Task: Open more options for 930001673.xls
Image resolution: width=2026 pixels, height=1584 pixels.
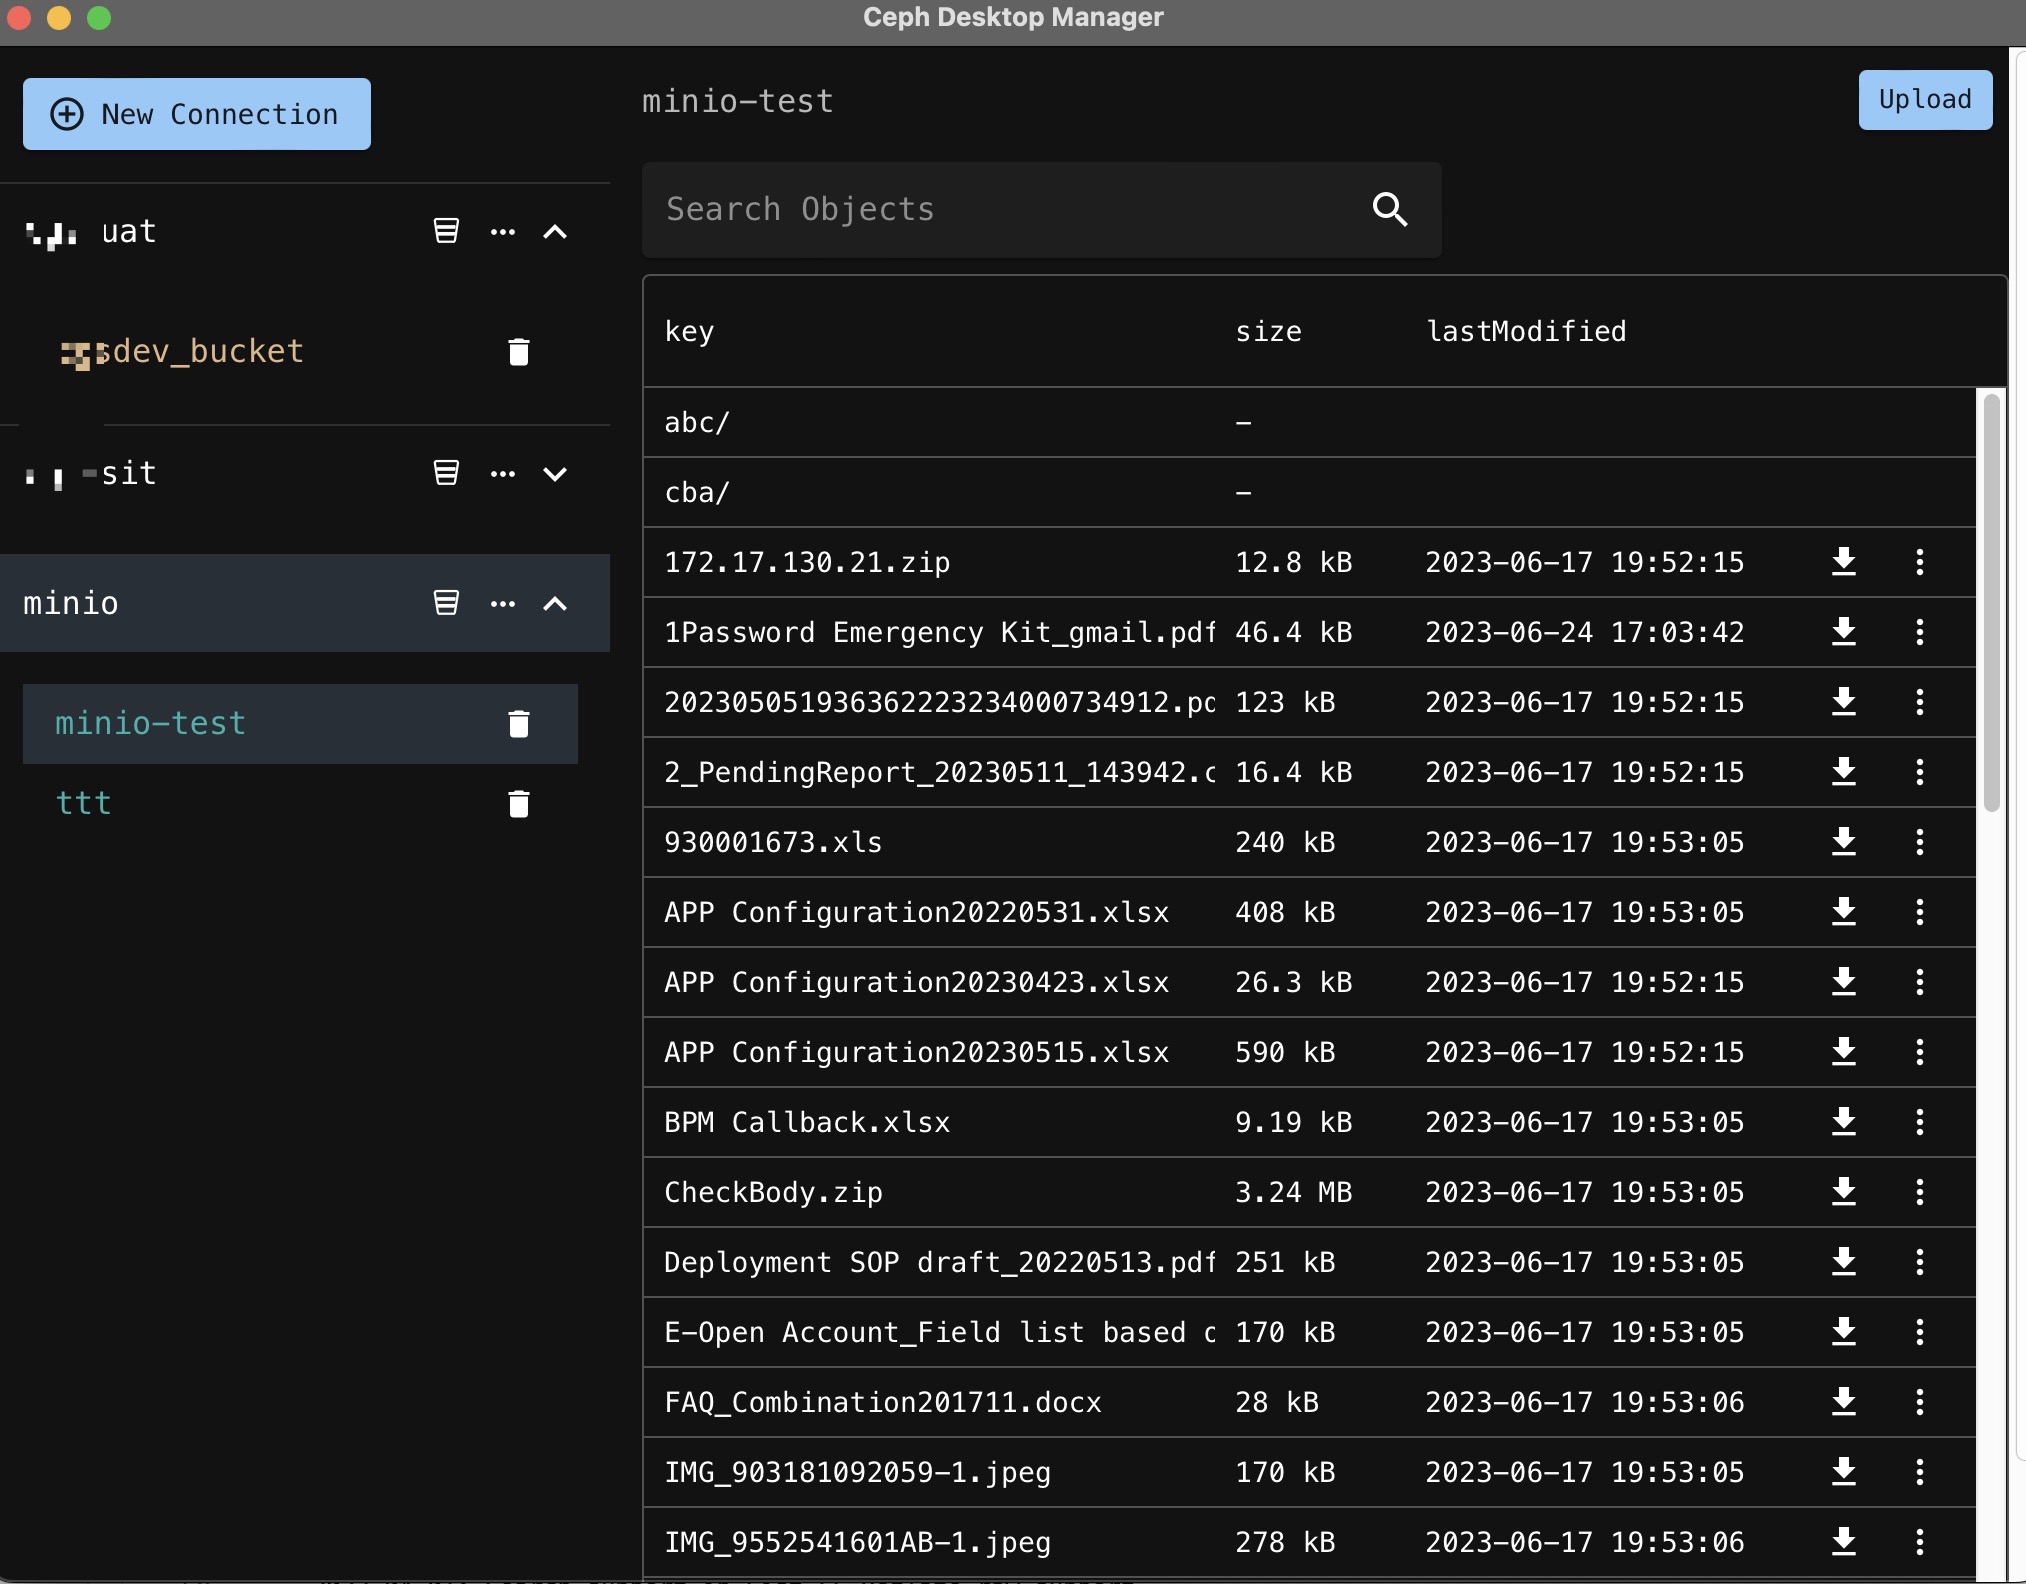Action: [x=1920, y=842]
